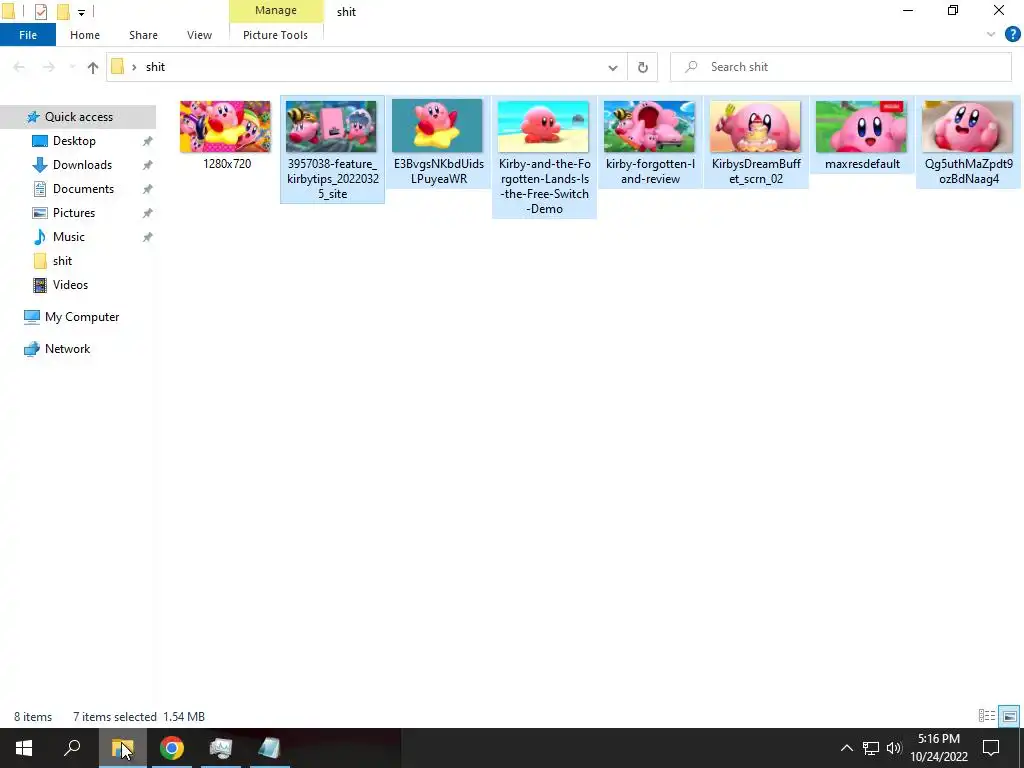Click the Manage contextual tab header
This screenshot has width=1024, height=768.
click(276, 10)
